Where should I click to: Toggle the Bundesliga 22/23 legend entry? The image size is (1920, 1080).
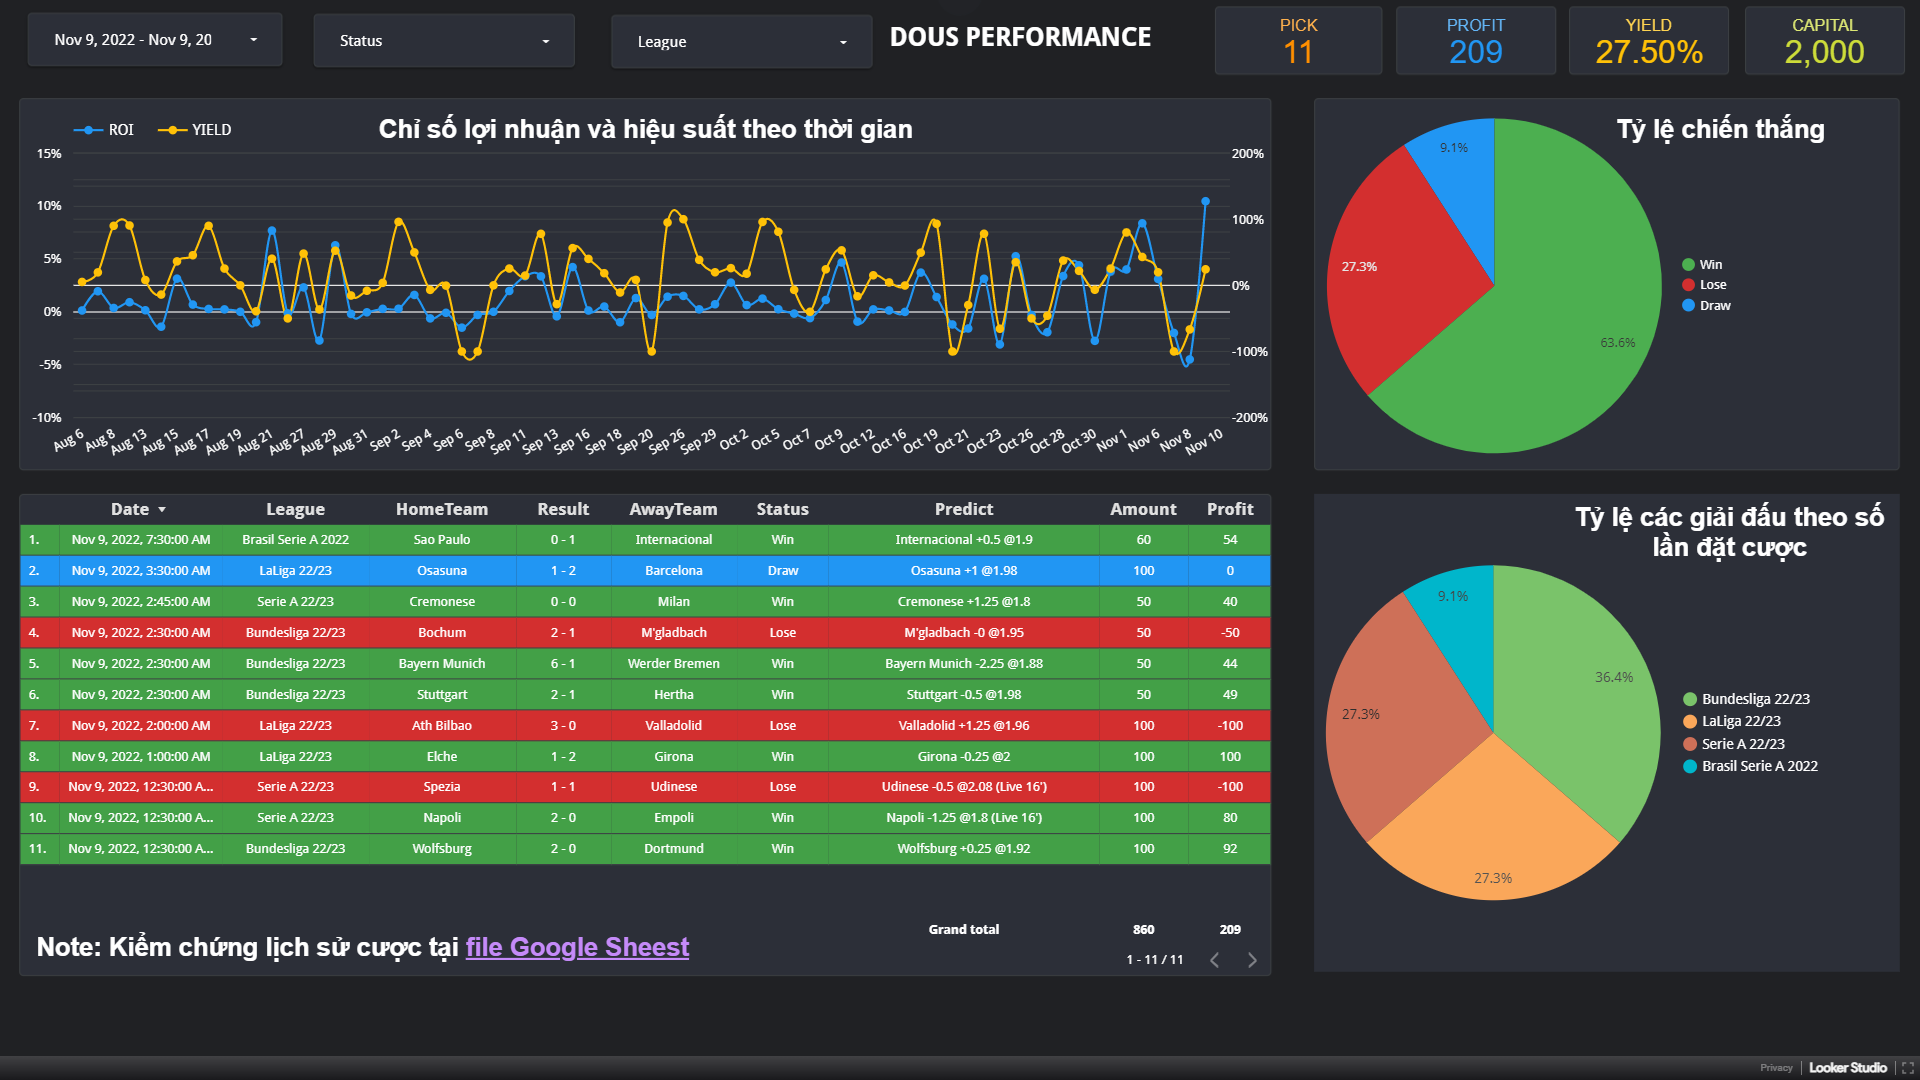(1755, 699)
